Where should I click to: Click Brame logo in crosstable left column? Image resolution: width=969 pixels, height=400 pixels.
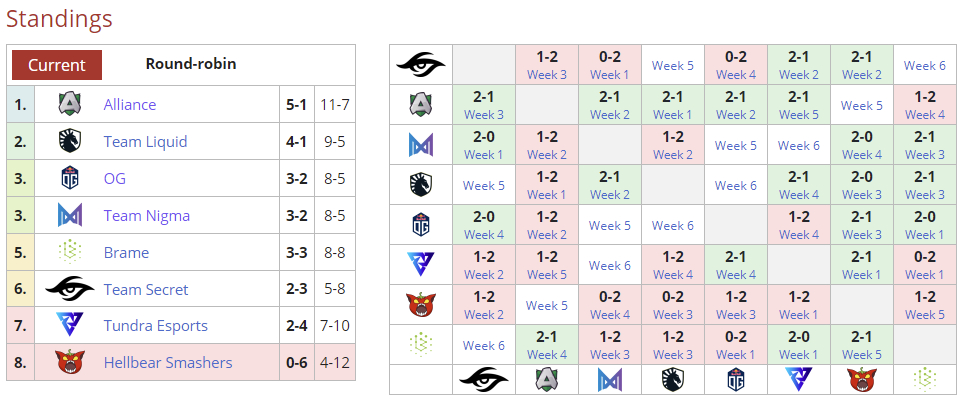tap(421, 344)
